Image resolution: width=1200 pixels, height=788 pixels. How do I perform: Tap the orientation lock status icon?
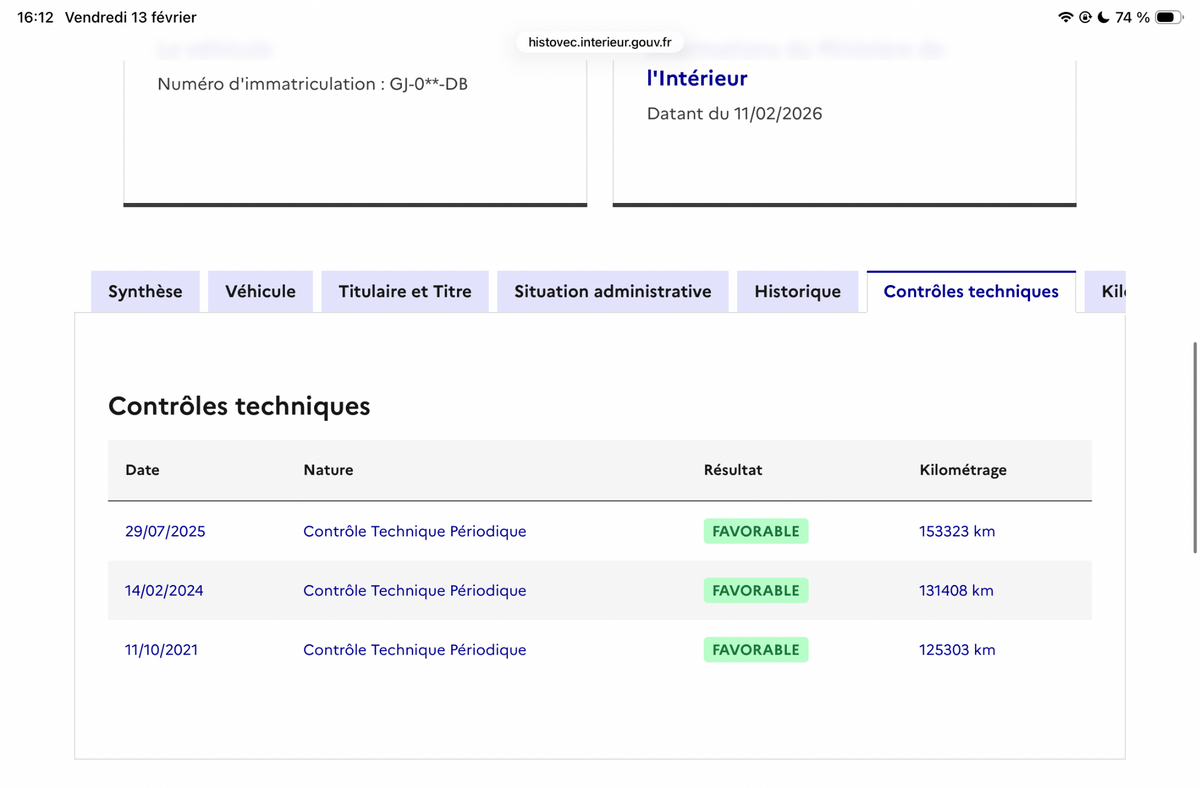1085,17
